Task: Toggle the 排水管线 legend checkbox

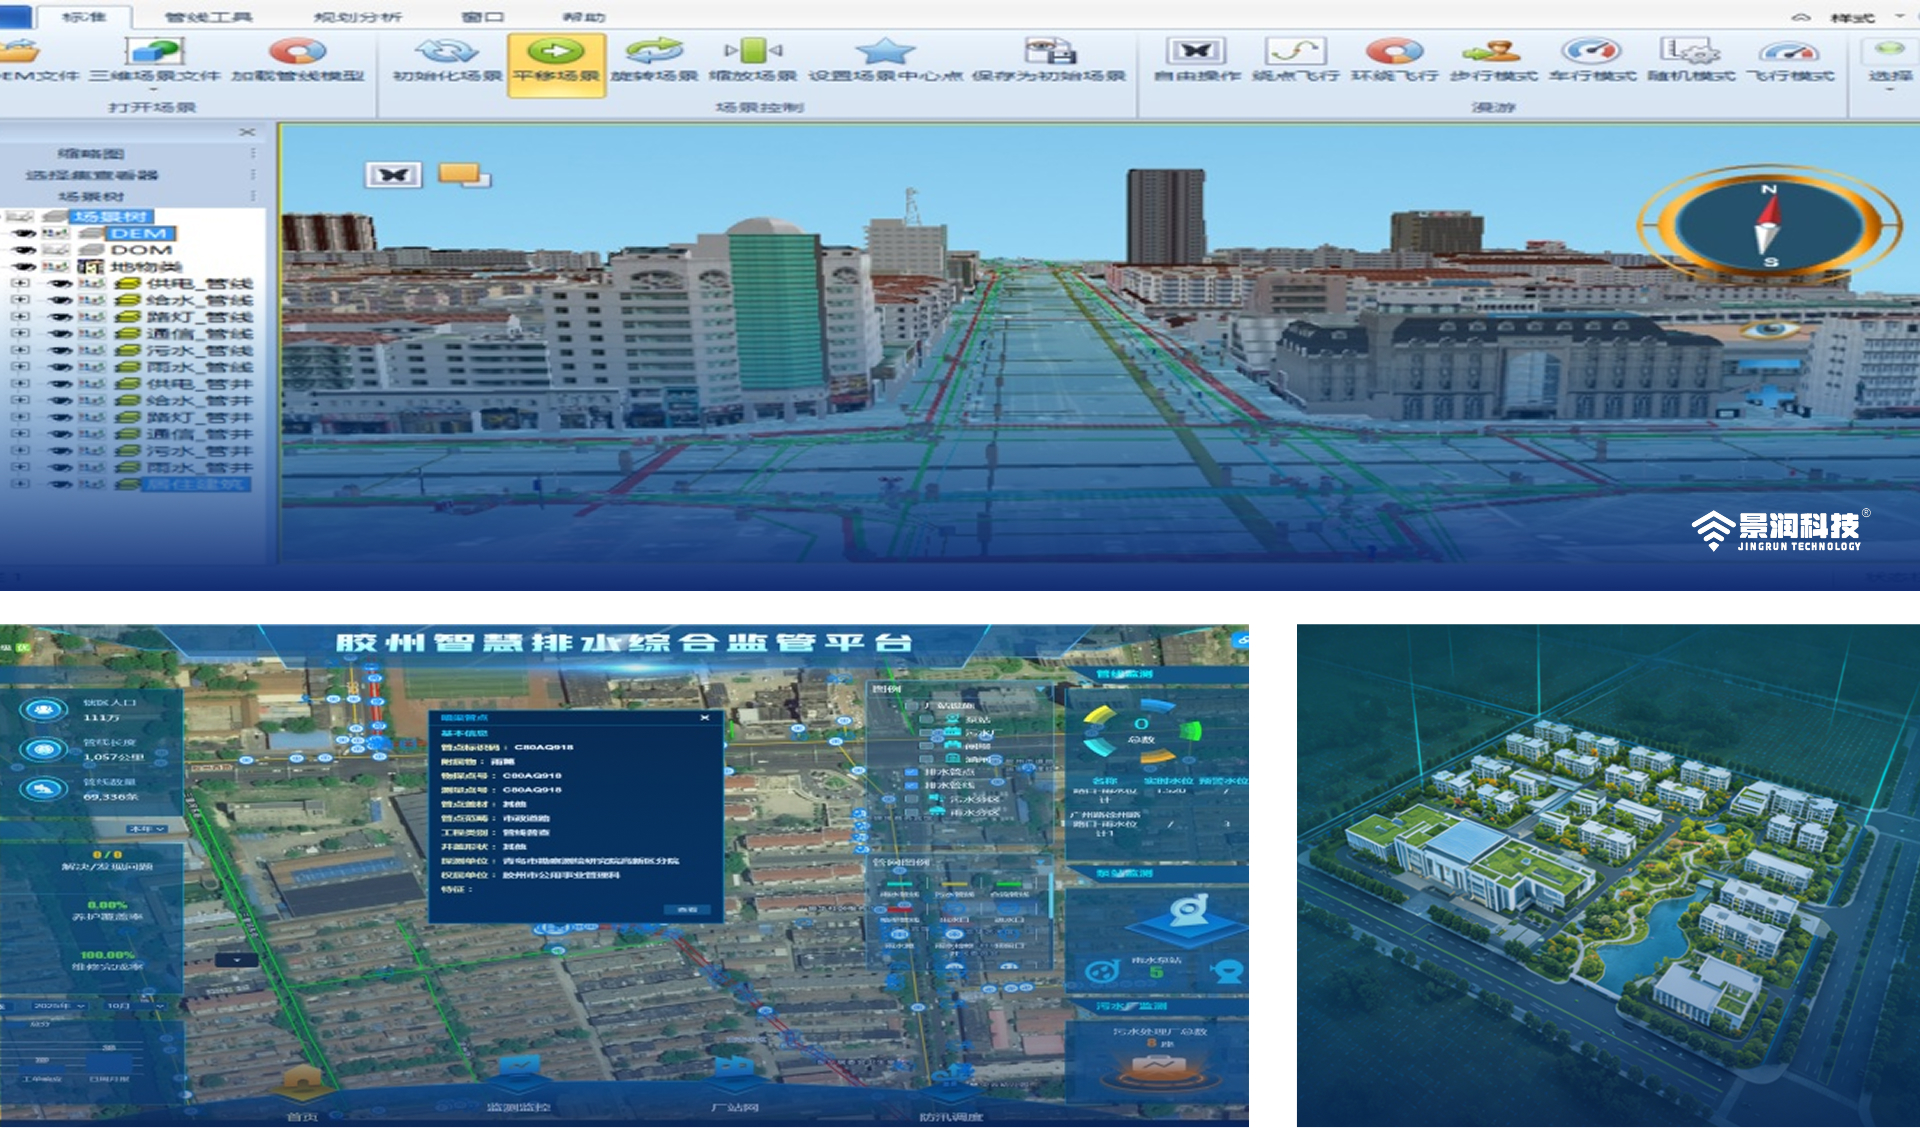Action: click(x=911, y=786)
